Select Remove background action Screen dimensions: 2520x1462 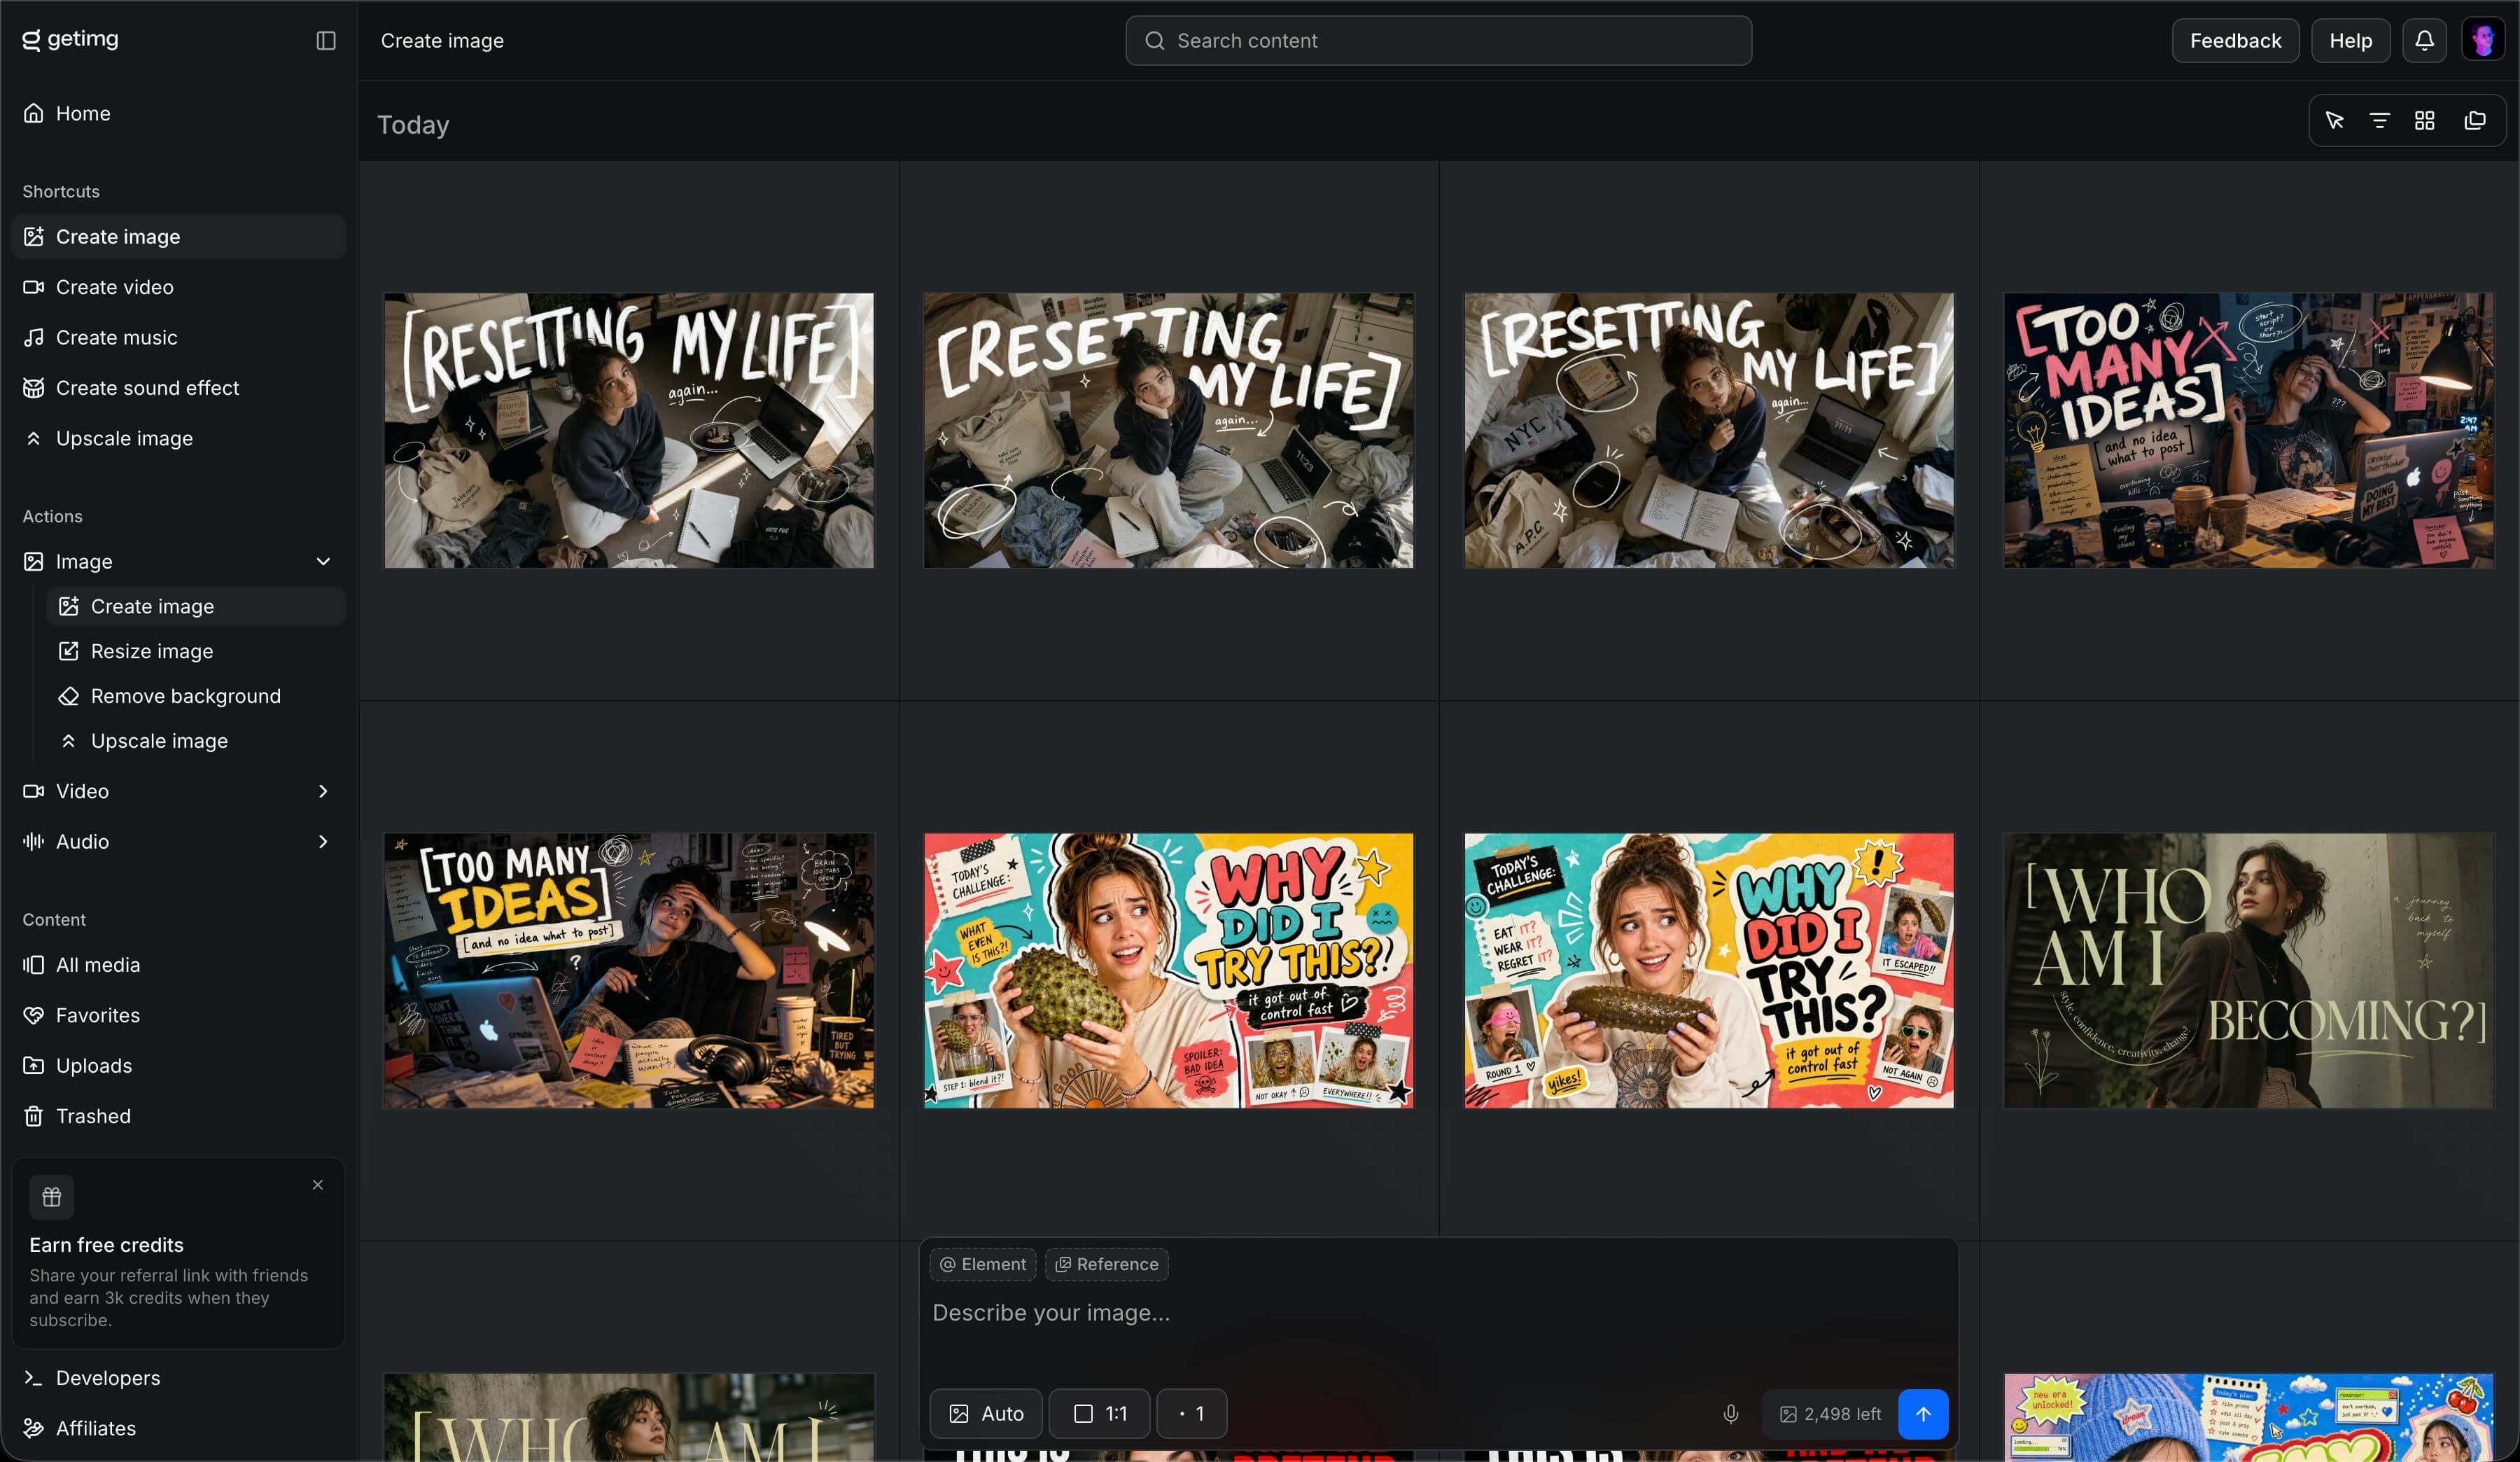coord(196,696)
